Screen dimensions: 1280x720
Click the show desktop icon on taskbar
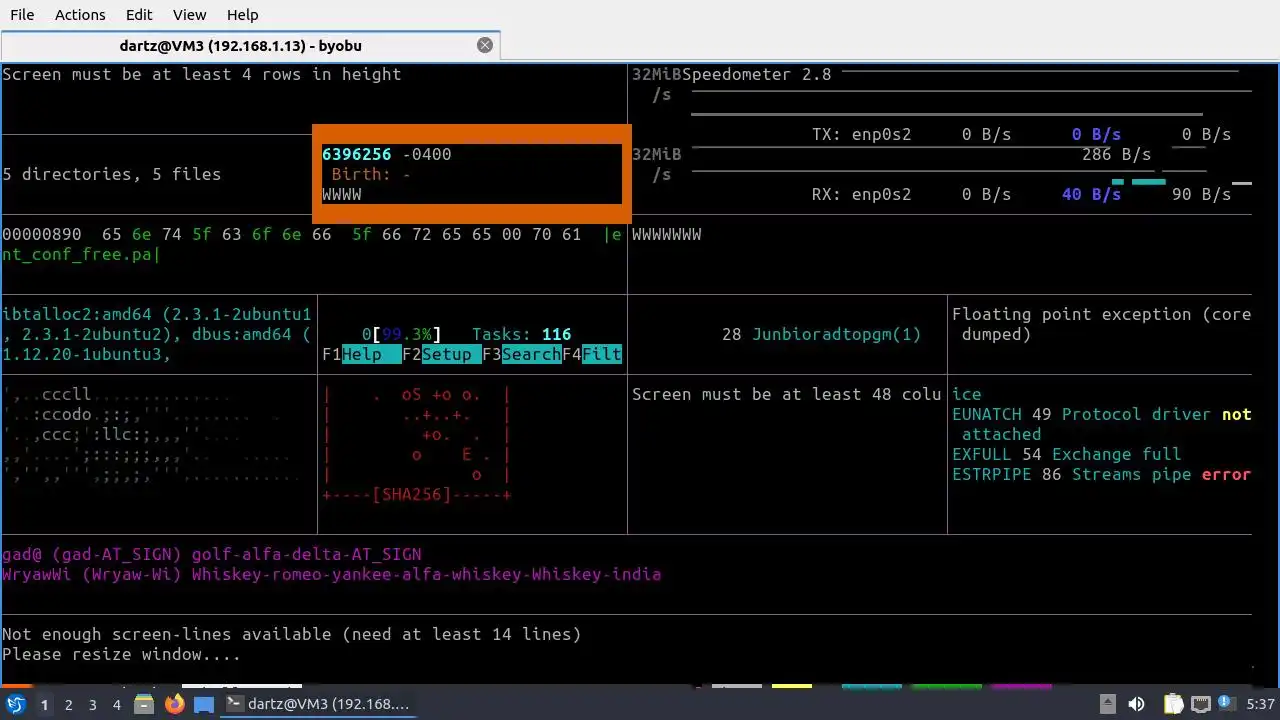coord(204,704)
